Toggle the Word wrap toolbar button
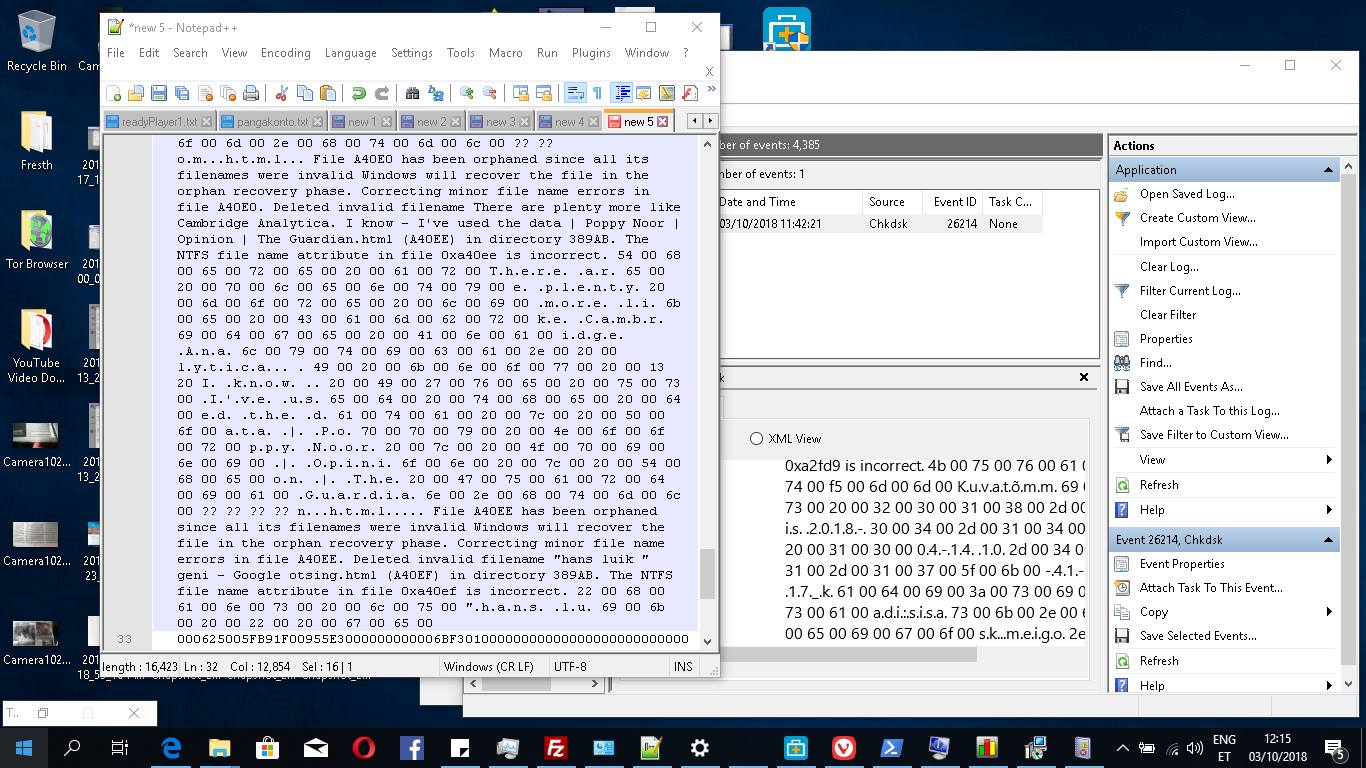Image resolution: width=1366 pixels, height=768 pixels. (x=575, y=93)
